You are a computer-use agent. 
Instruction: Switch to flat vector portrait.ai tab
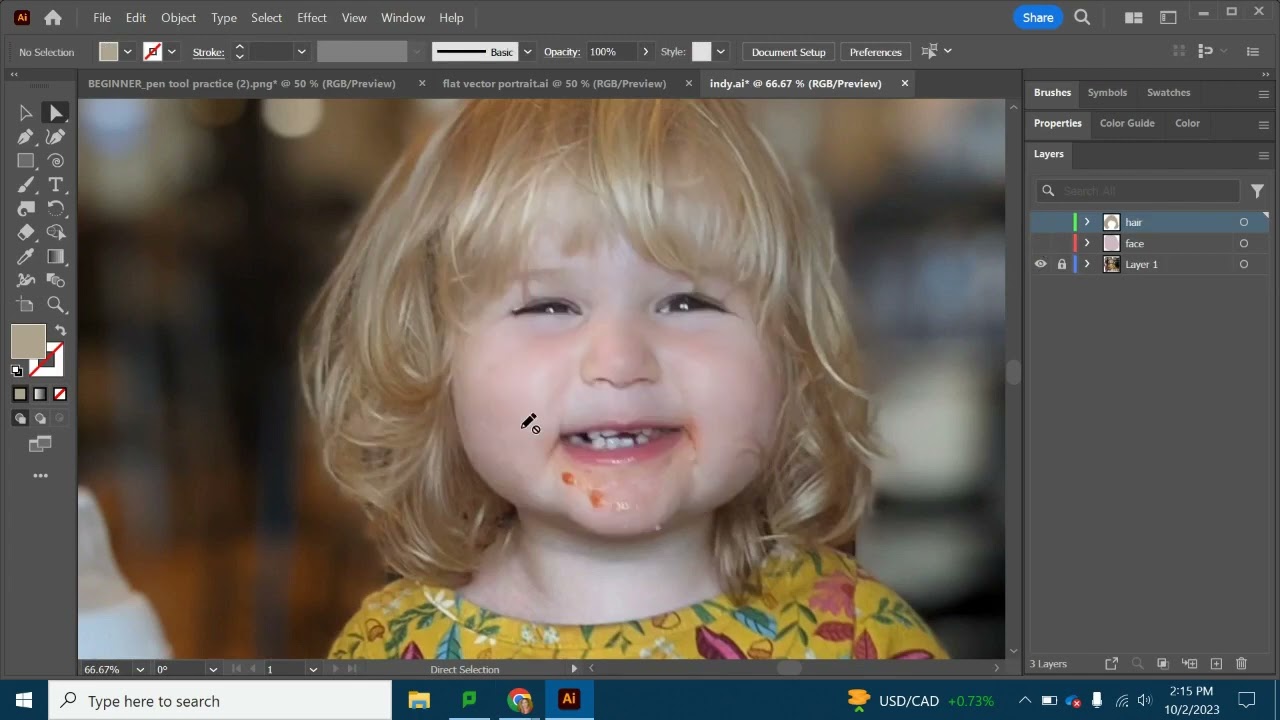click(x=554, y=84)
